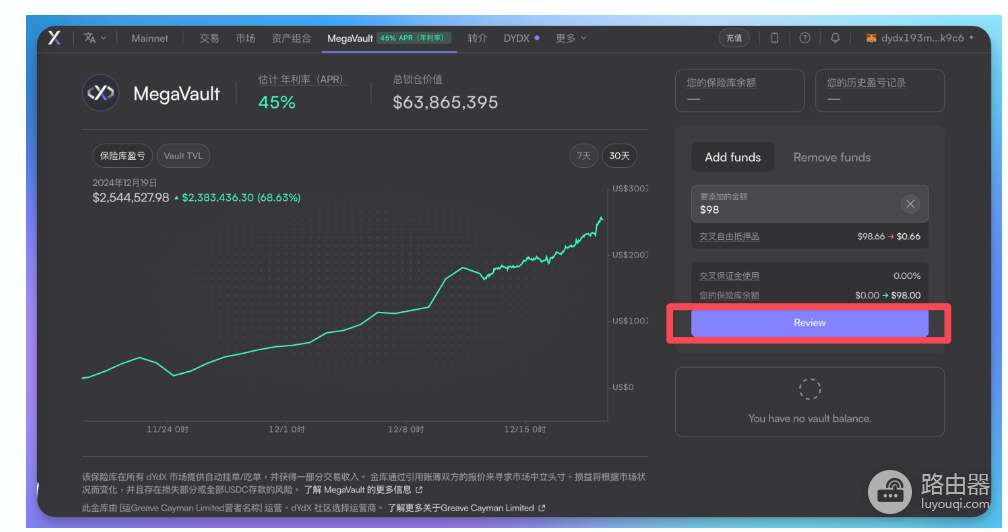Screen dimensions: 1008x532
Task: Open the 了解 MegaVault 的更多信息 link
Action: (x=363, y=490)
